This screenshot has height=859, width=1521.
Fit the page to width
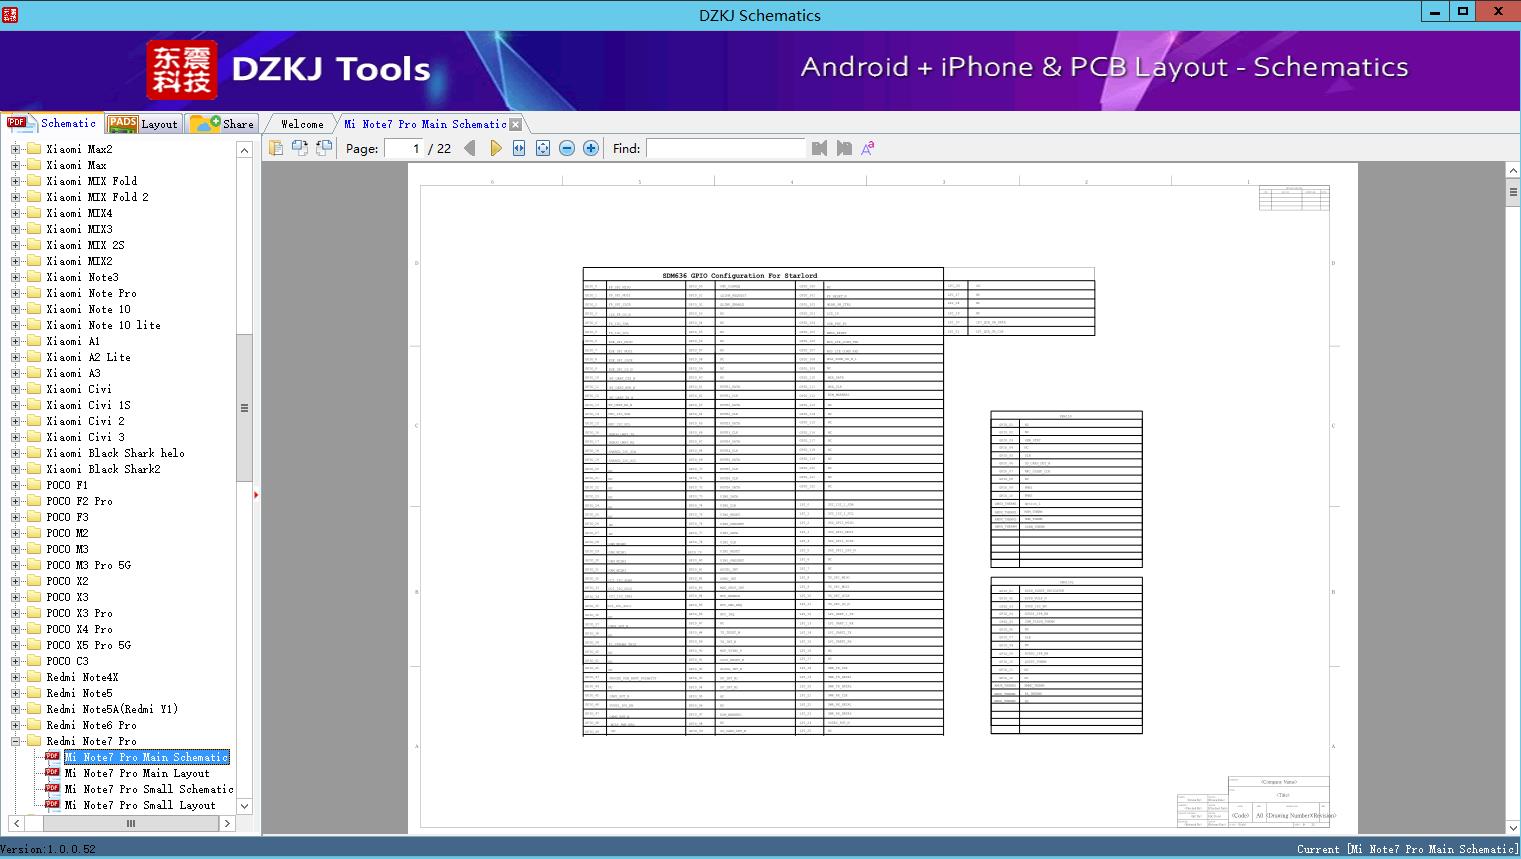tap(519, 148)
